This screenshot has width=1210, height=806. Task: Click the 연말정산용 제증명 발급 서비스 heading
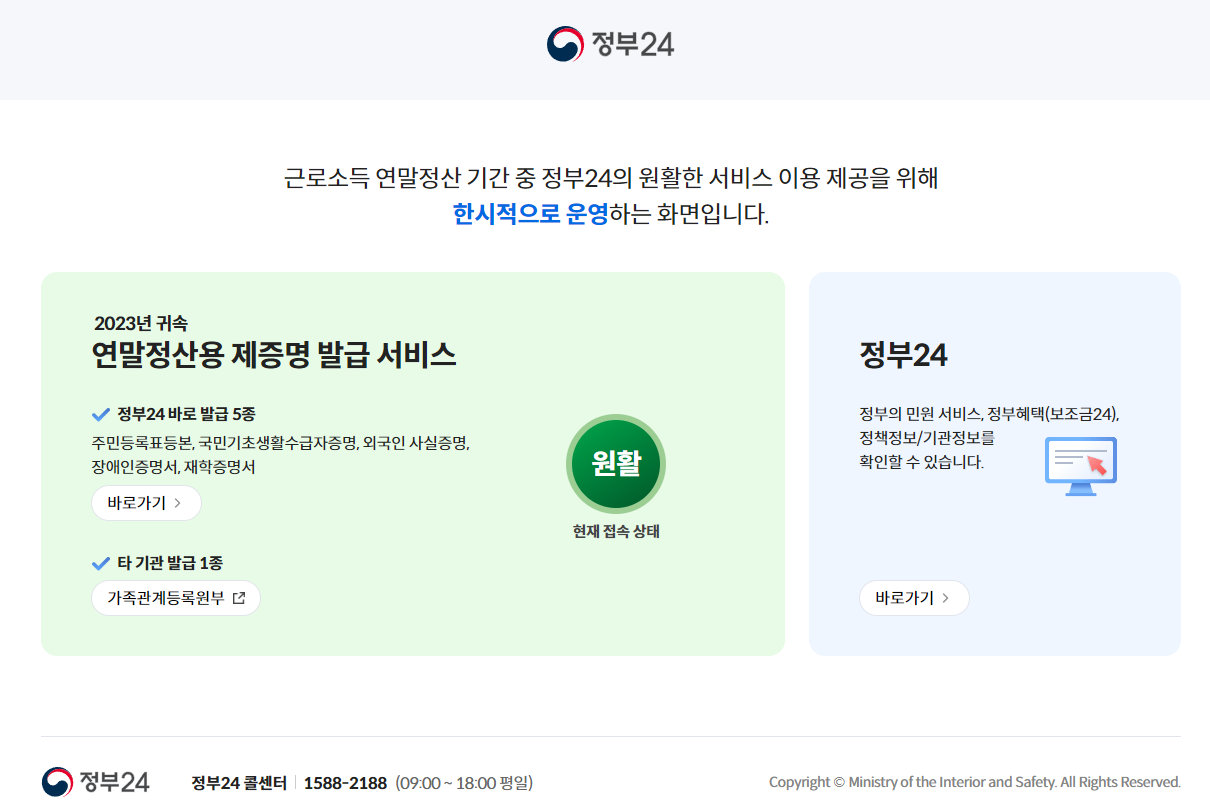274,354
